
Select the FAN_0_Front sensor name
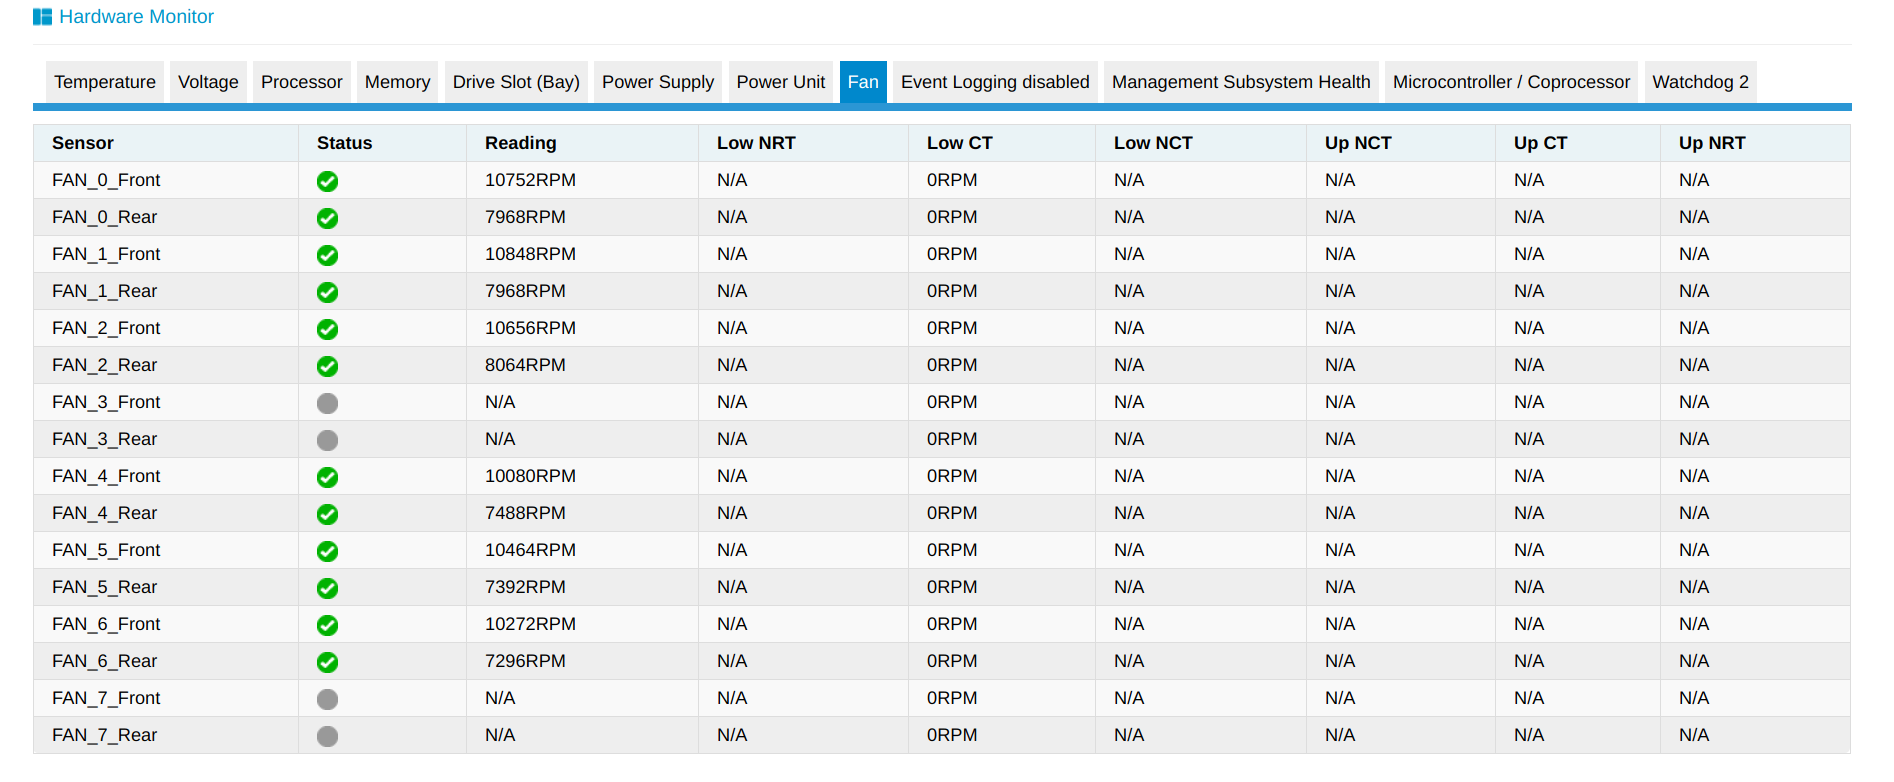pyautogui.click(x=106, y=180)
